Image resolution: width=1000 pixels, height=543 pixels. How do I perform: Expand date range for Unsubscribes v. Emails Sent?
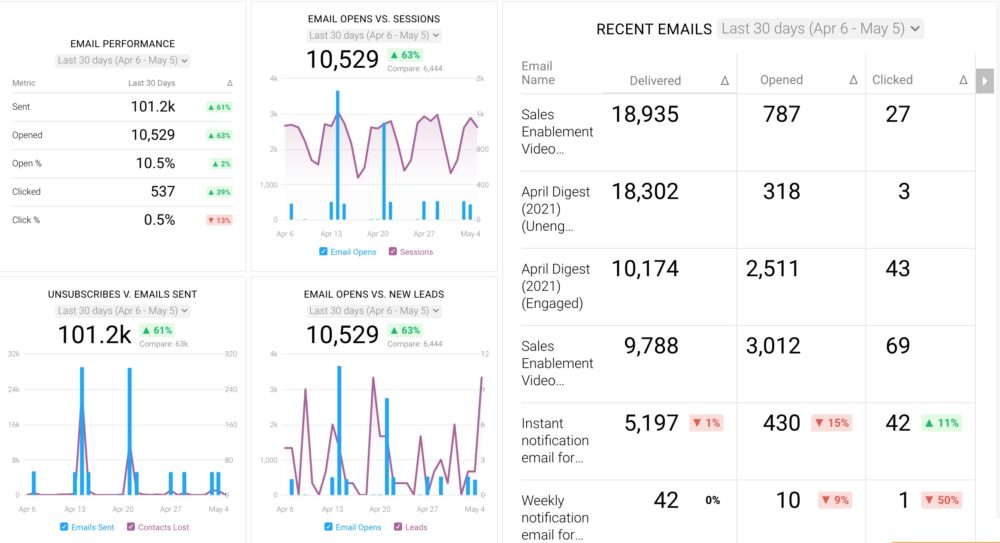click(x=123, y=311)
